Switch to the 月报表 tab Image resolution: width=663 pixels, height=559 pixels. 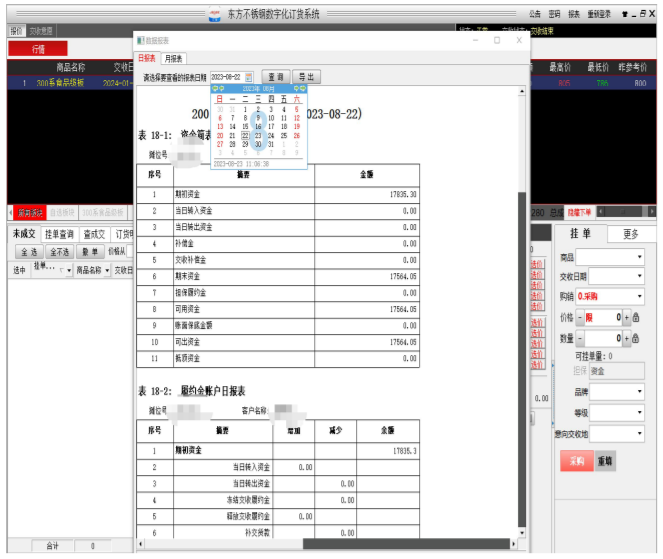pos(174,59)
